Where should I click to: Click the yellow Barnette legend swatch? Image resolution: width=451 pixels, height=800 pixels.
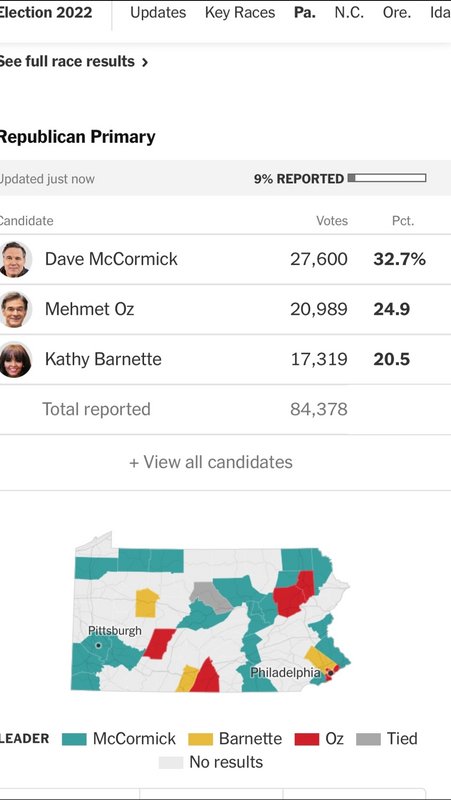pos(201,739)
